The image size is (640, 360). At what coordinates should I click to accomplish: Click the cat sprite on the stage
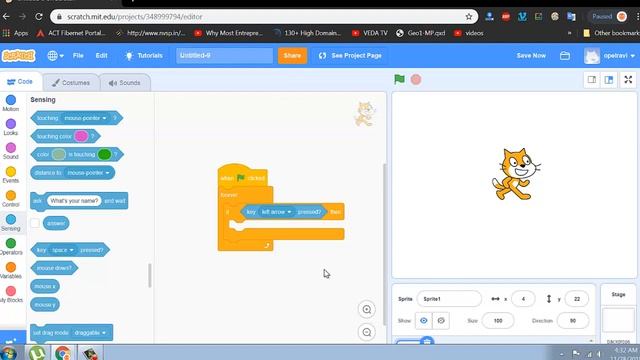tap(516, 174)
